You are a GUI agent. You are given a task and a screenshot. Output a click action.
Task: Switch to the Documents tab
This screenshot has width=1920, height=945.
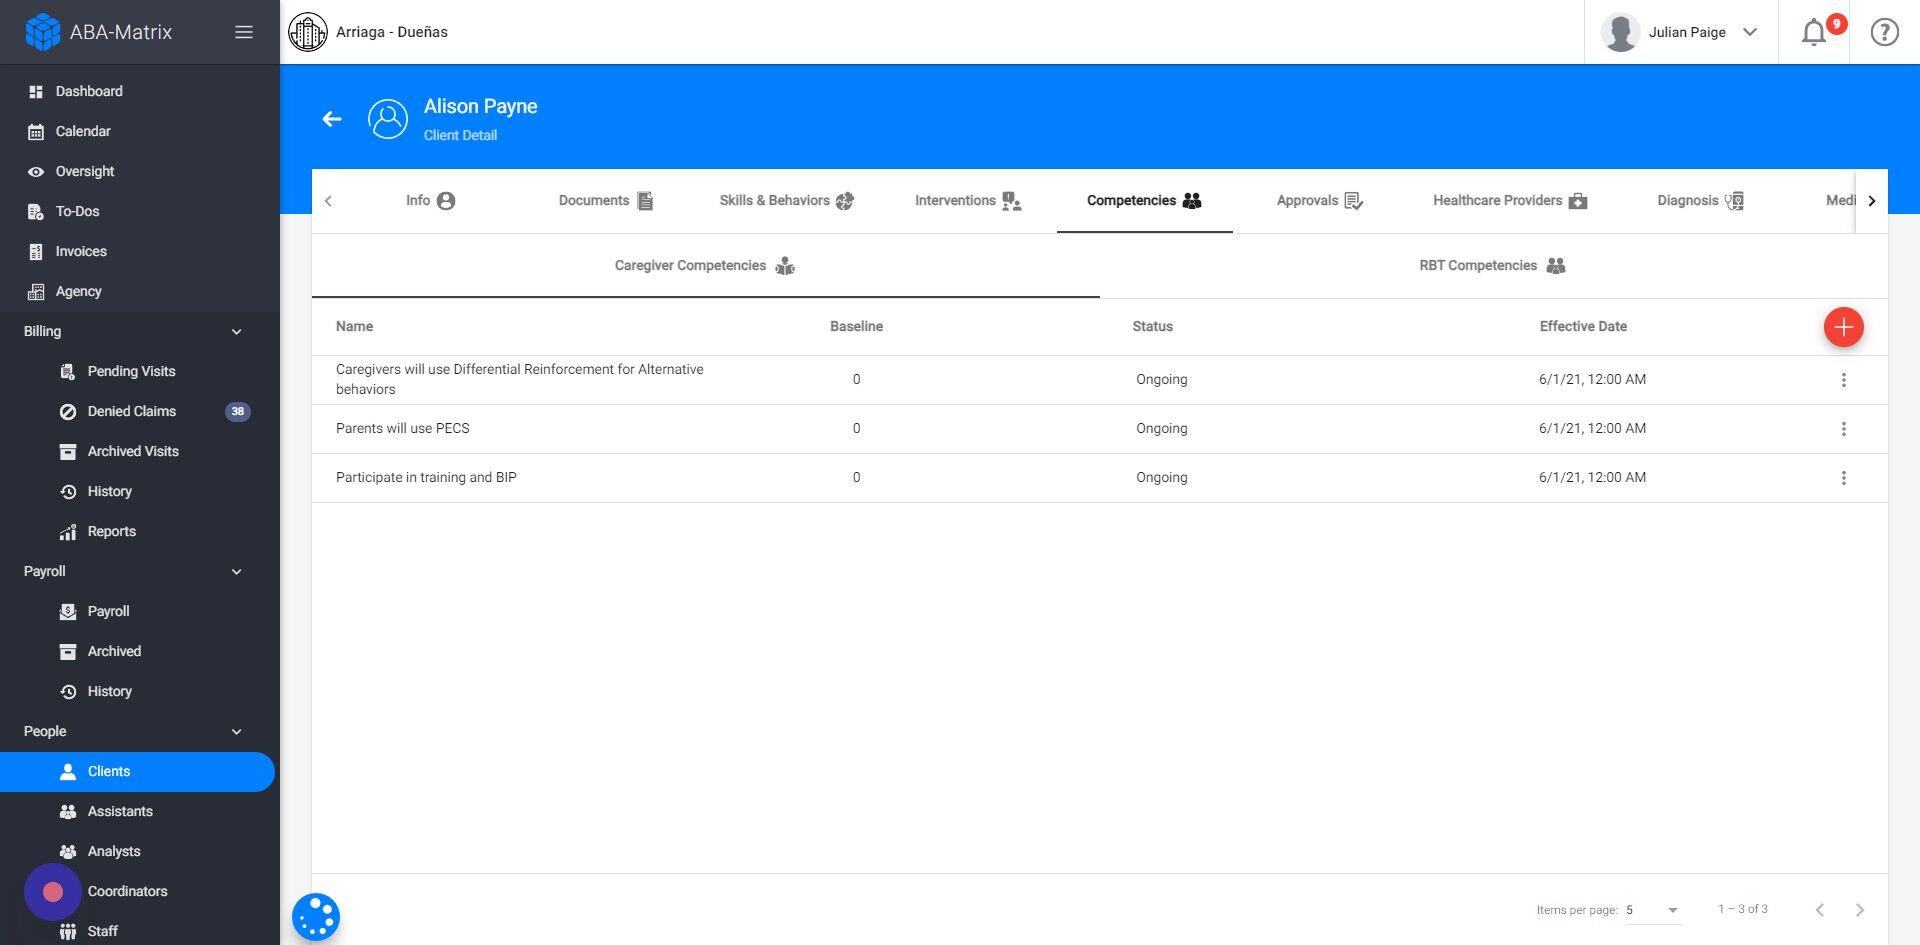(606, 201)
